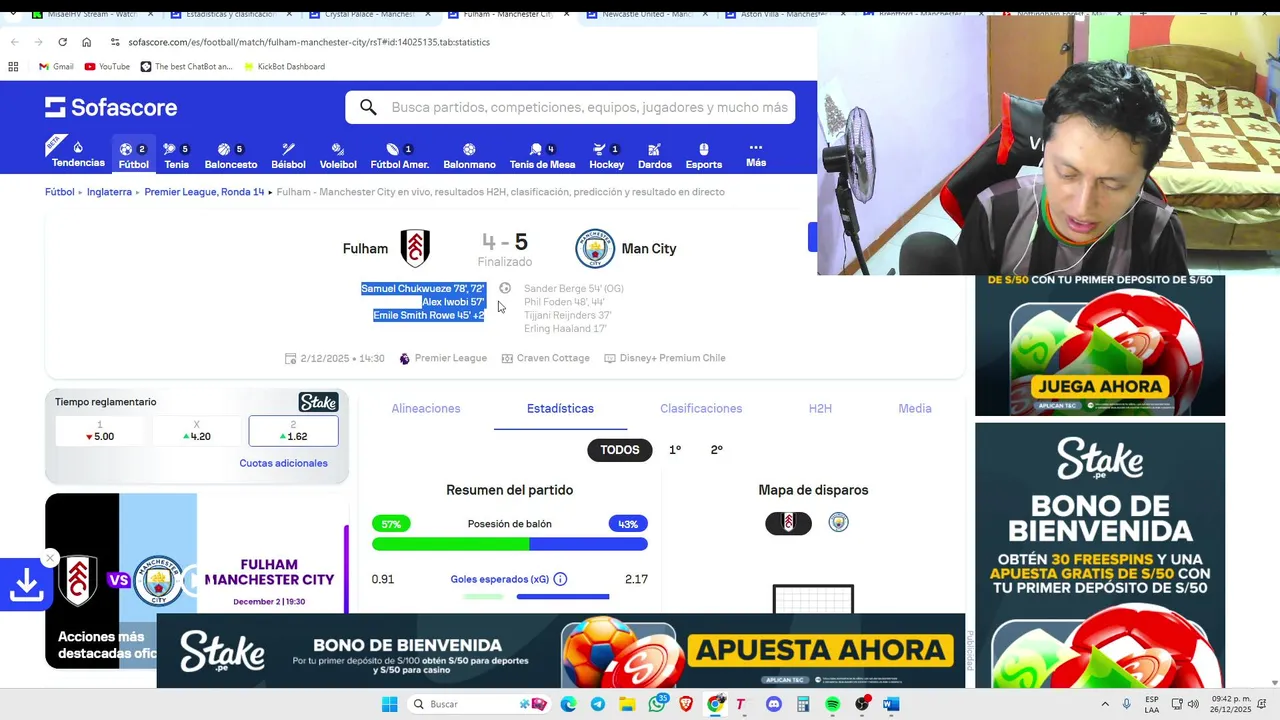Viewport: 1280px width, 720px height.
Task: Click the possession bar in Resumen
Action: 510,544
